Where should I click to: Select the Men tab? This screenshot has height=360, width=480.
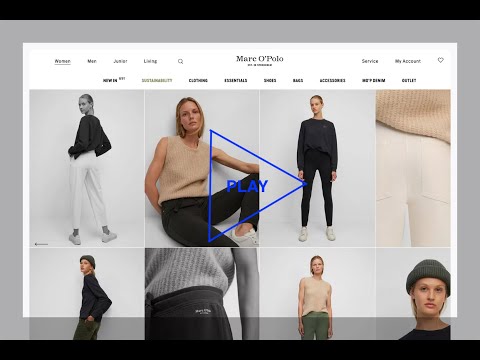pyautogui.click(x=92, y=61)
